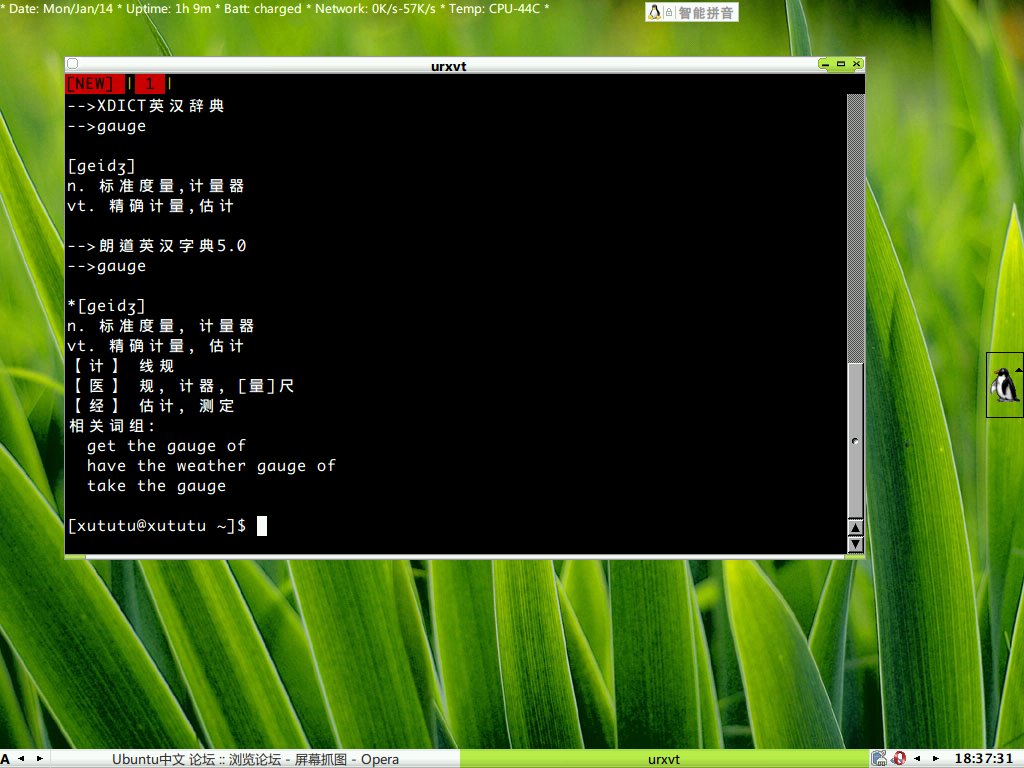
Task: Close the urxvt terminal window
Action: point(857,64)
